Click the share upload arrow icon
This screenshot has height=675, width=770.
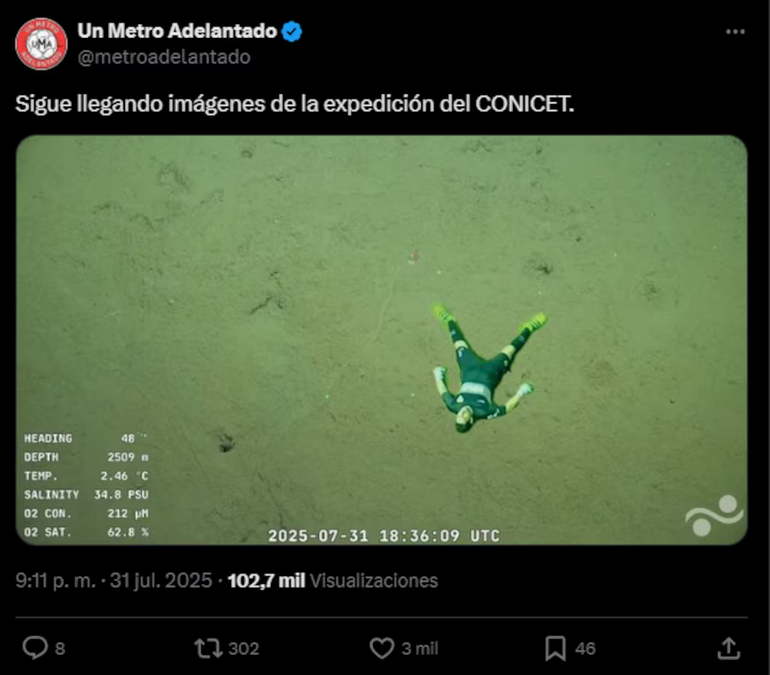[x=729, y=648]
